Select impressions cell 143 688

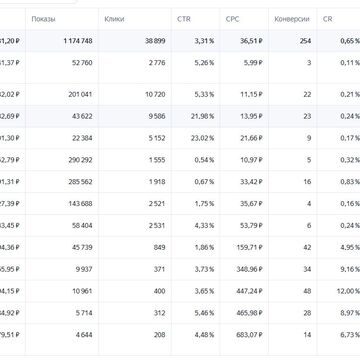click(x=80, y=203)
